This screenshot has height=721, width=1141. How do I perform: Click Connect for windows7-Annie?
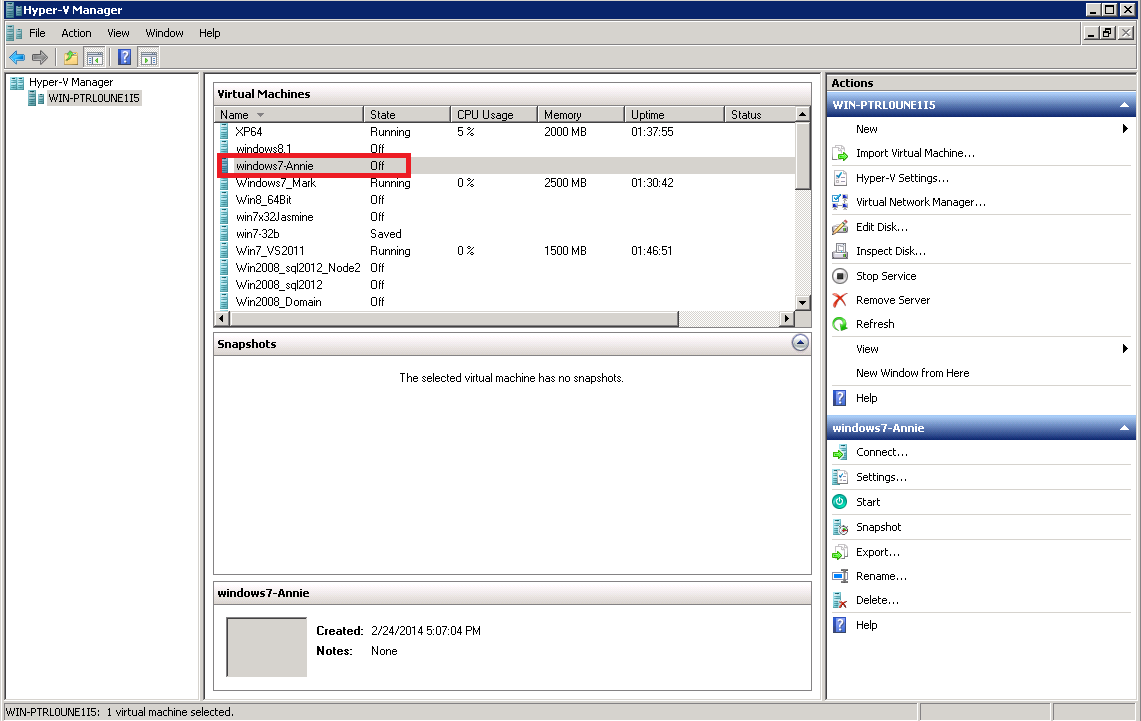tap(881, 452)
